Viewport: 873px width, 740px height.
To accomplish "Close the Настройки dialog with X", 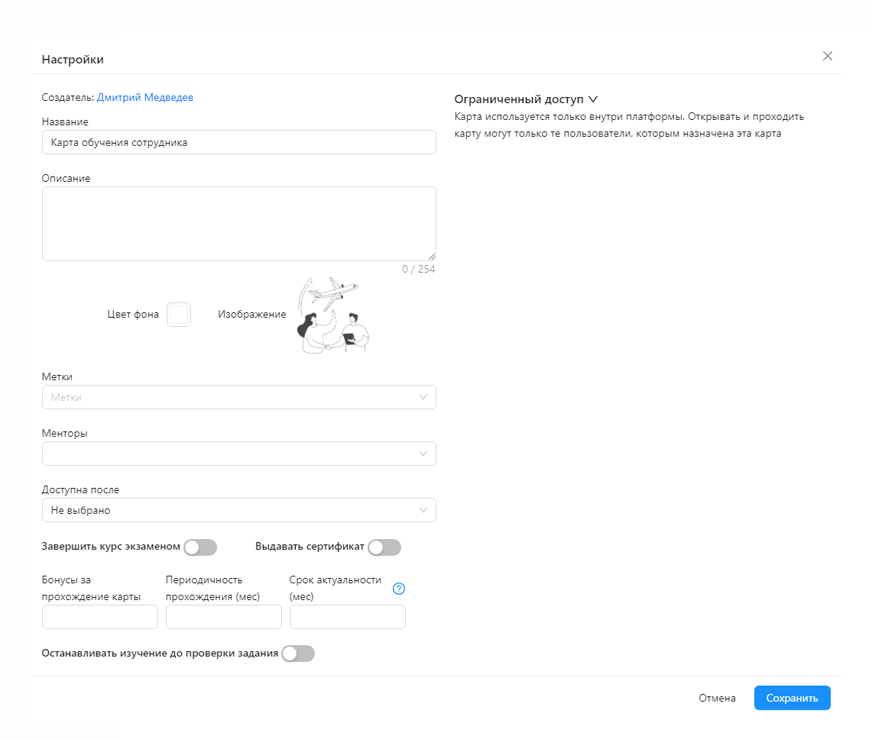I will pyautogui.click(x=827, y=56).
